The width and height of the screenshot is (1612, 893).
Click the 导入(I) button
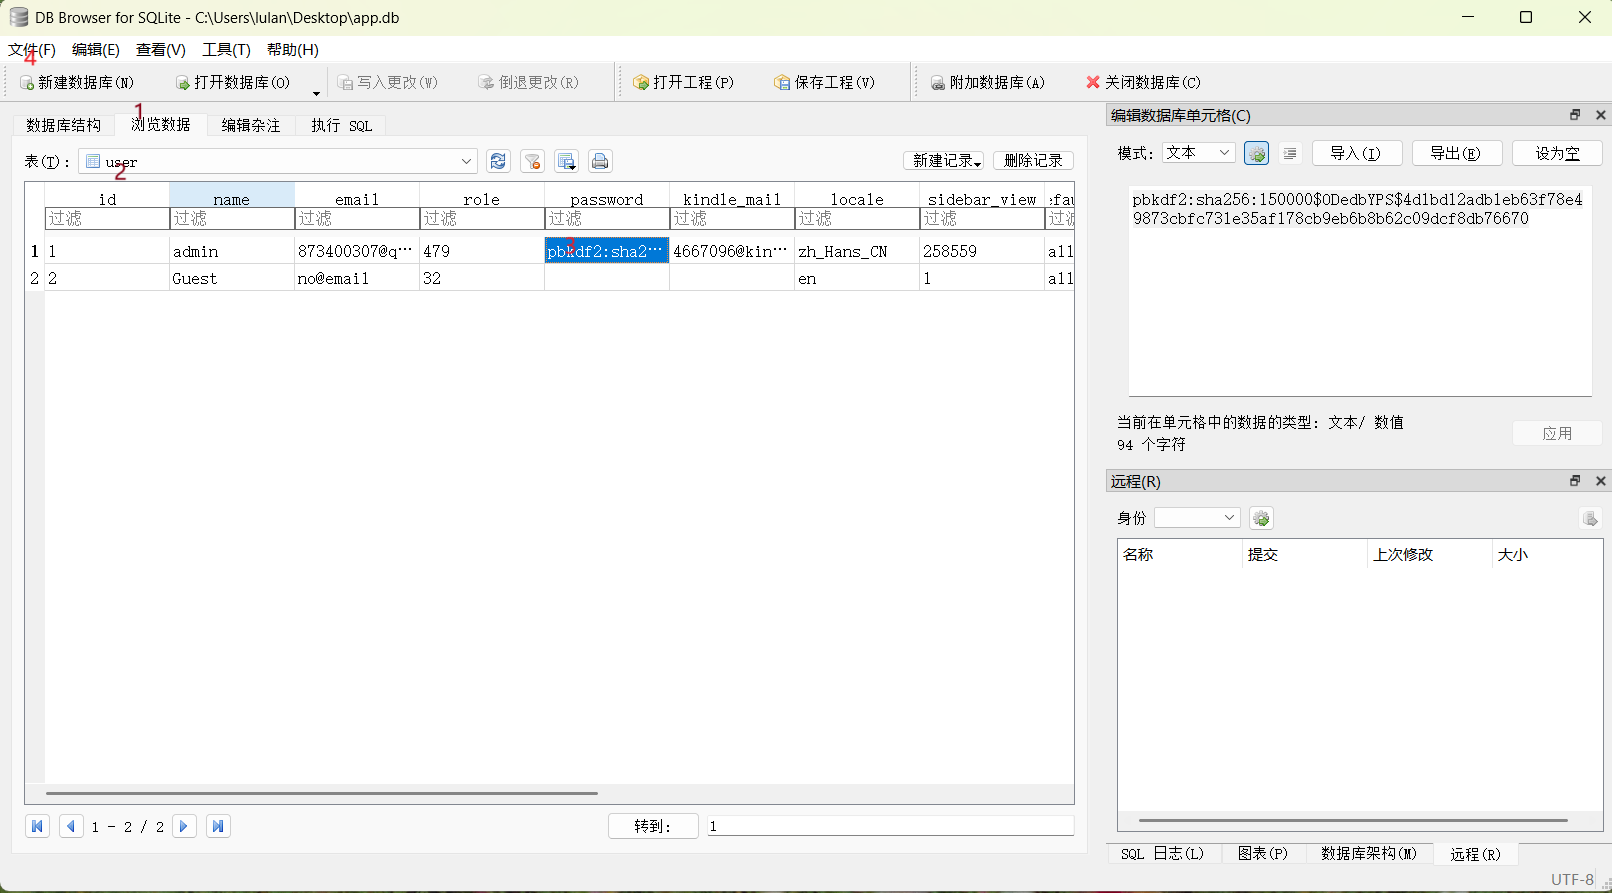[x=1356, y=153]
